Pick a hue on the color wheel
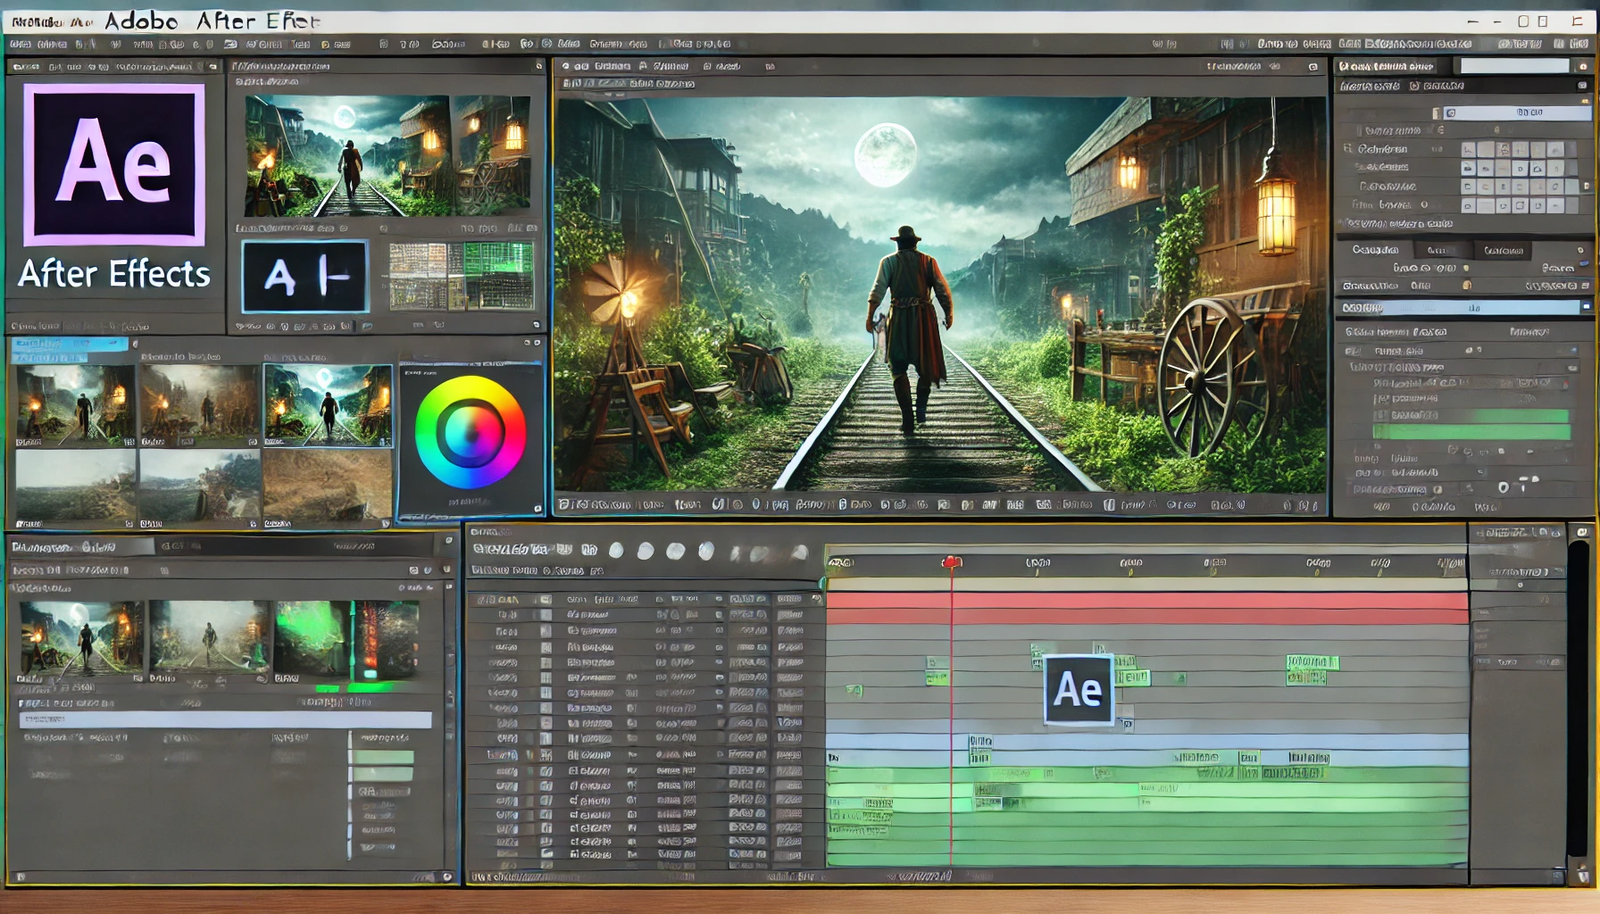 click(470, 432)
